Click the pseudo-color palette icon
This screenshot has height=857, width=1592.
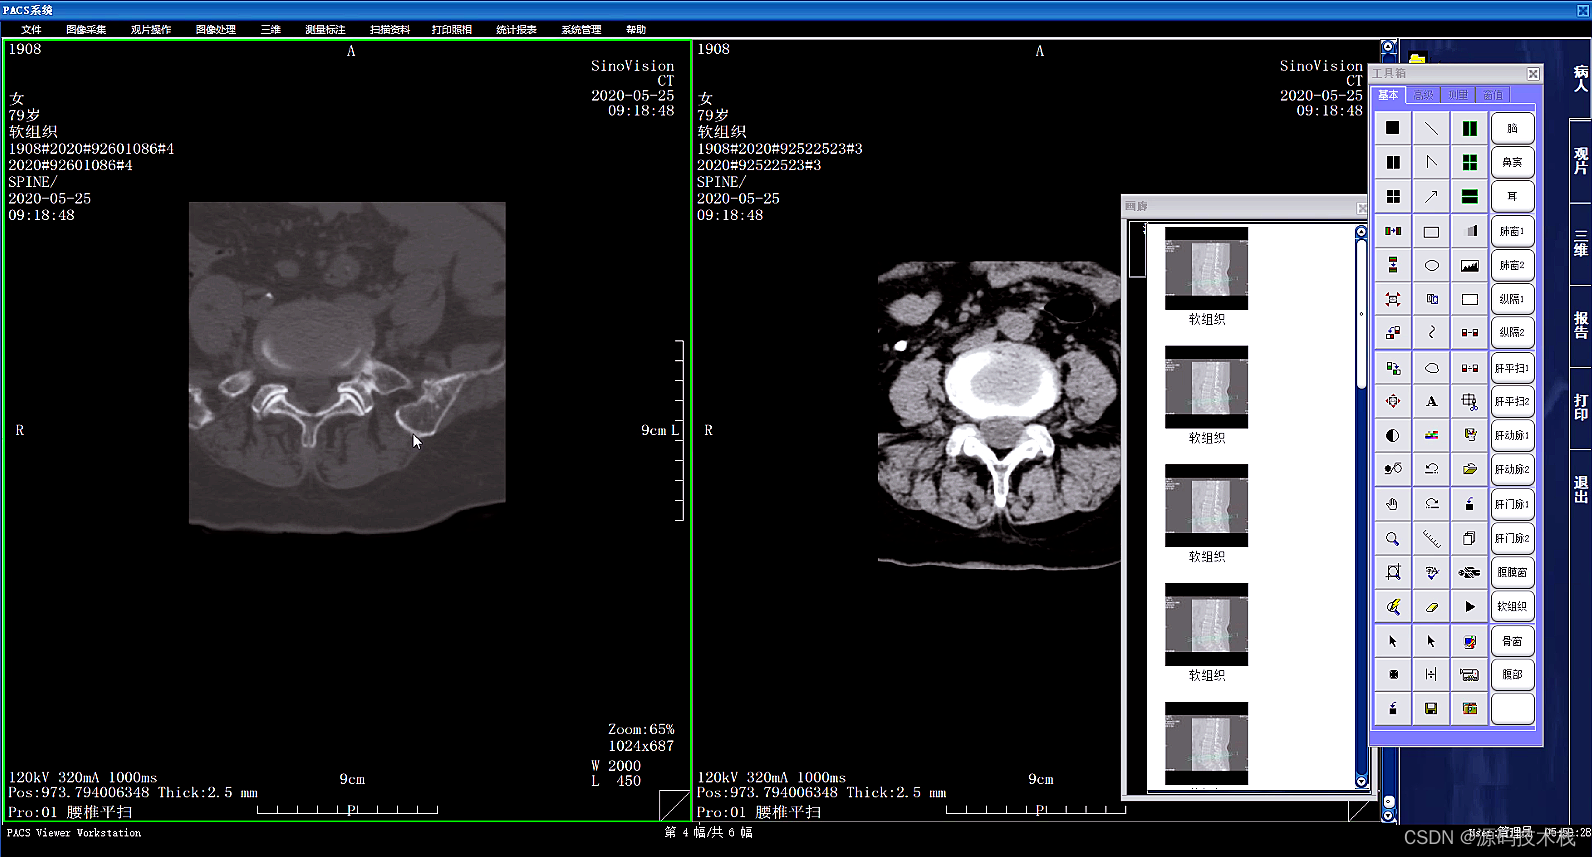[1431, 435]
